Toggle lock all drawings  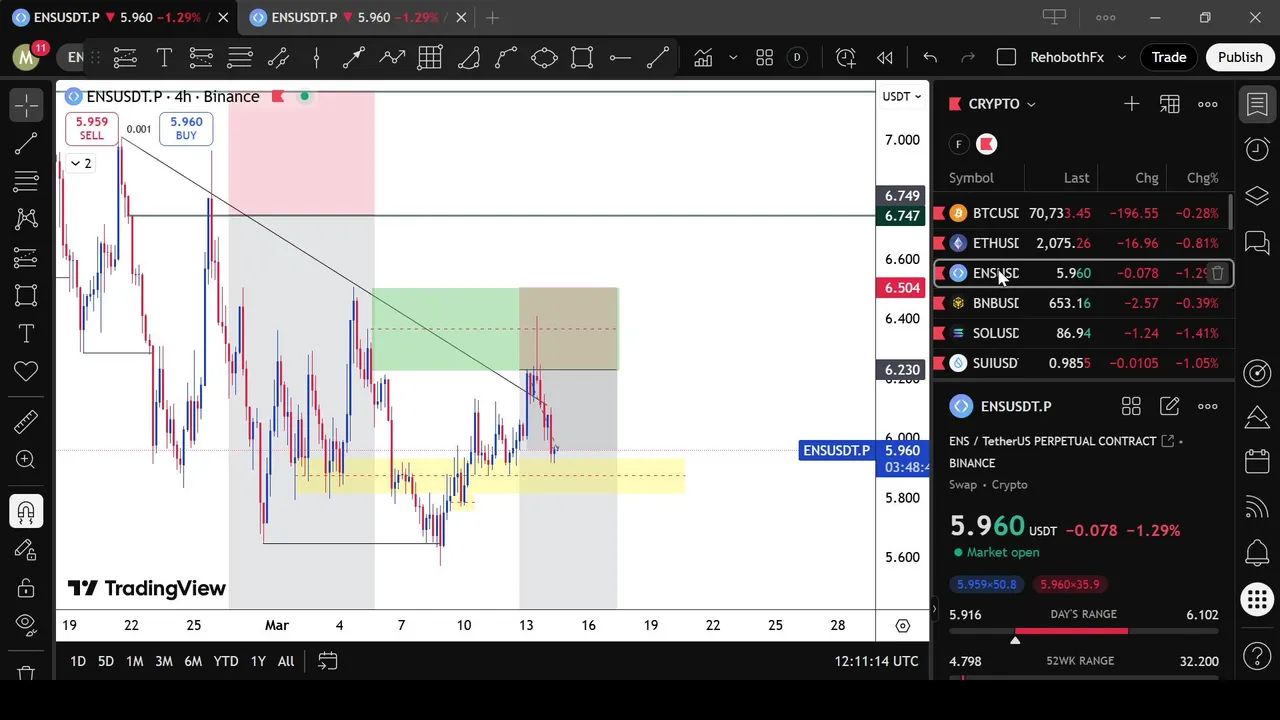[26, 588]
